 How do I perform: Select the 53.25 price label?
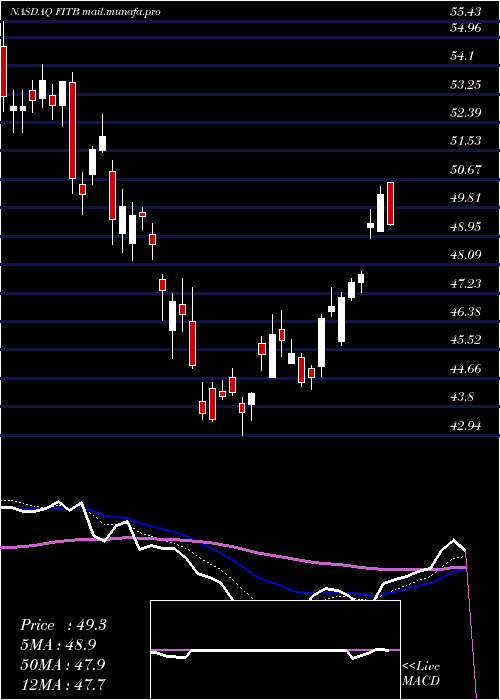466,84
